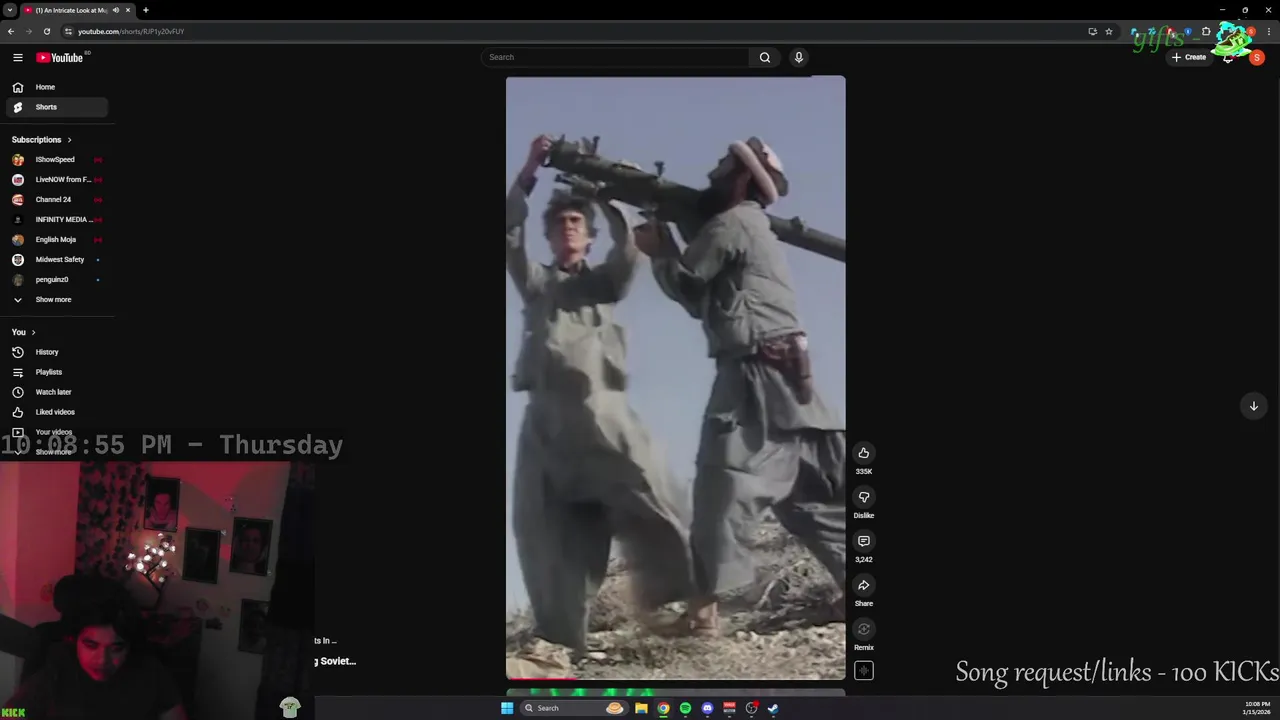
Task: Open IShowSpeed subscription channel
Action: pyautogui.click(x=57, y=160)
